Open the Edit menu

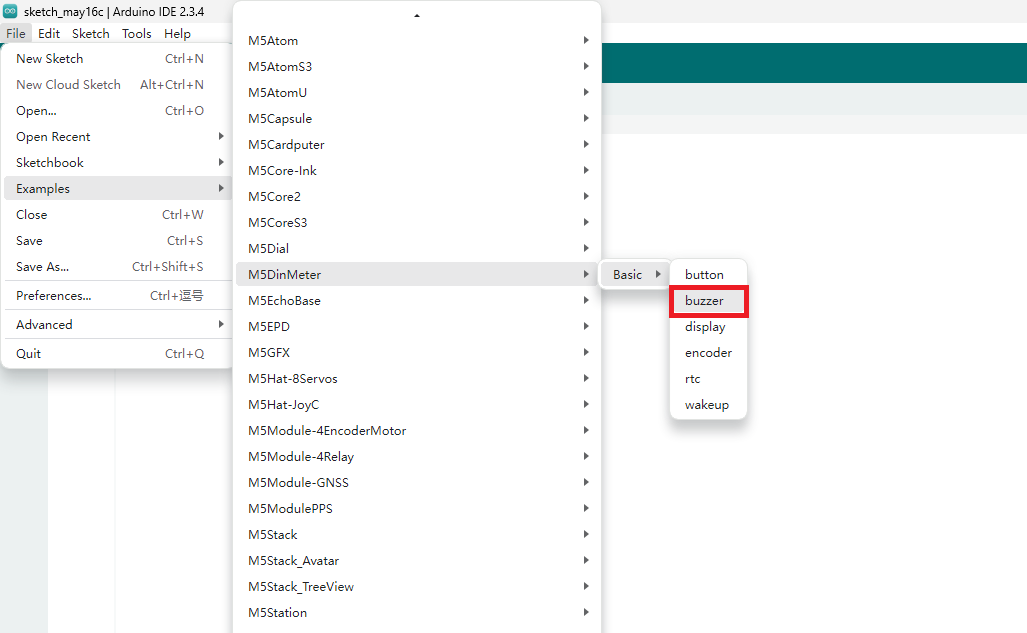click(x=48, y=33)
